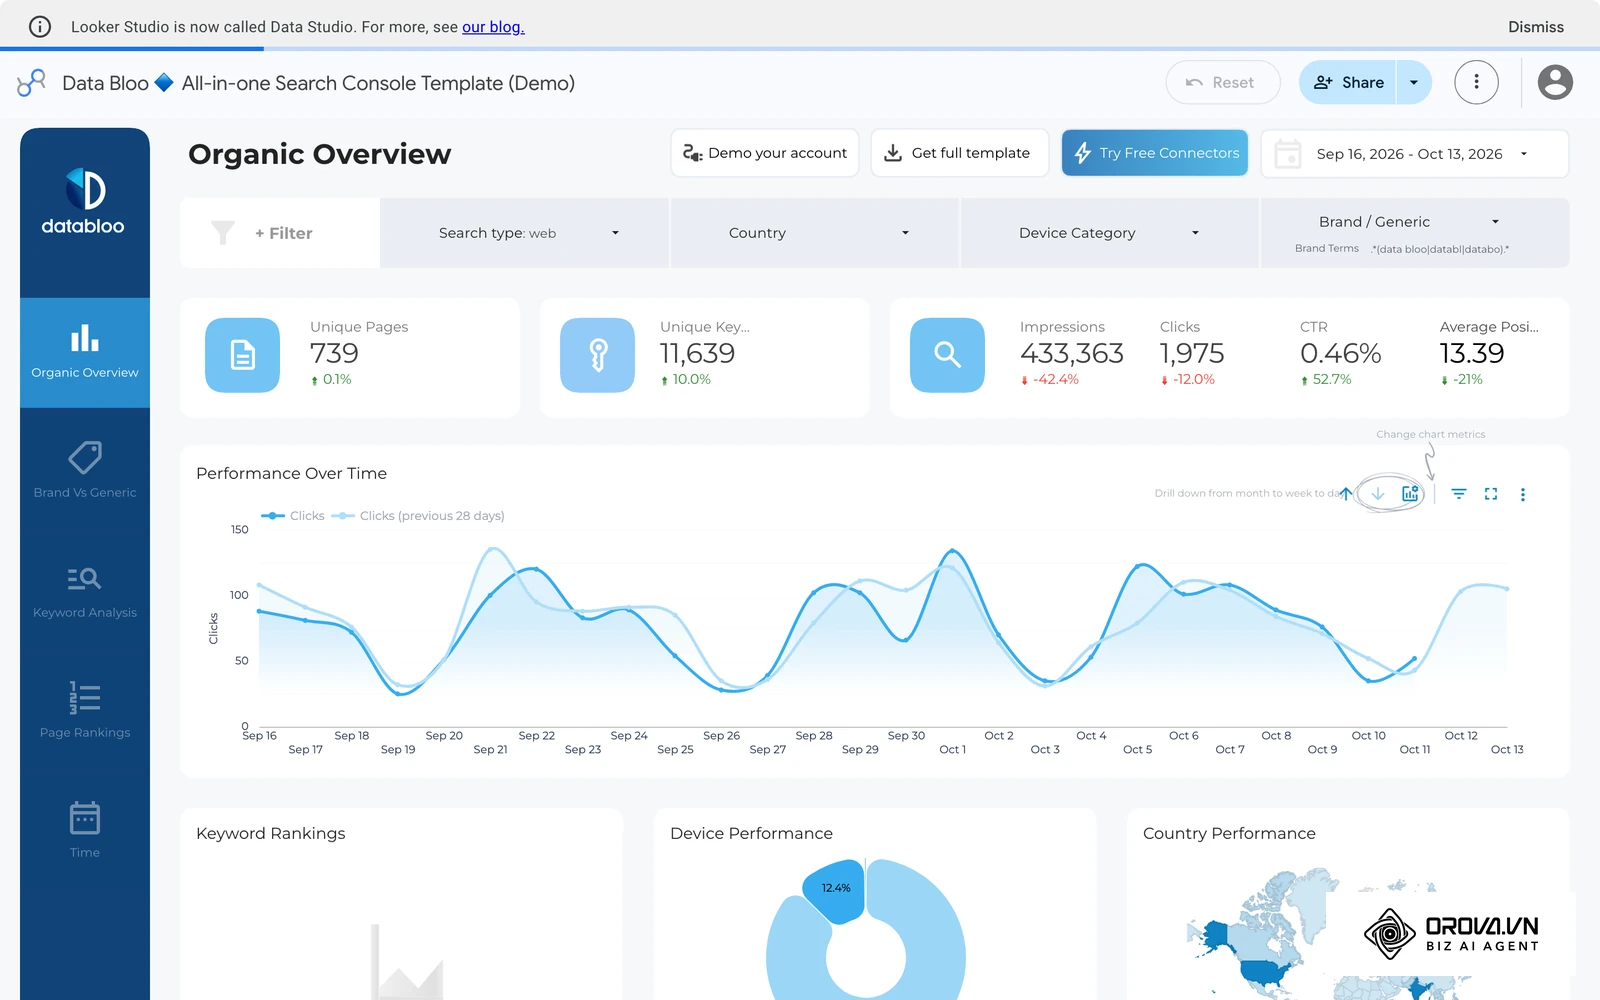The height and width of the screenshot is (1000, 1600).
Task: Click Demo your account button
Action: point(765,153)
